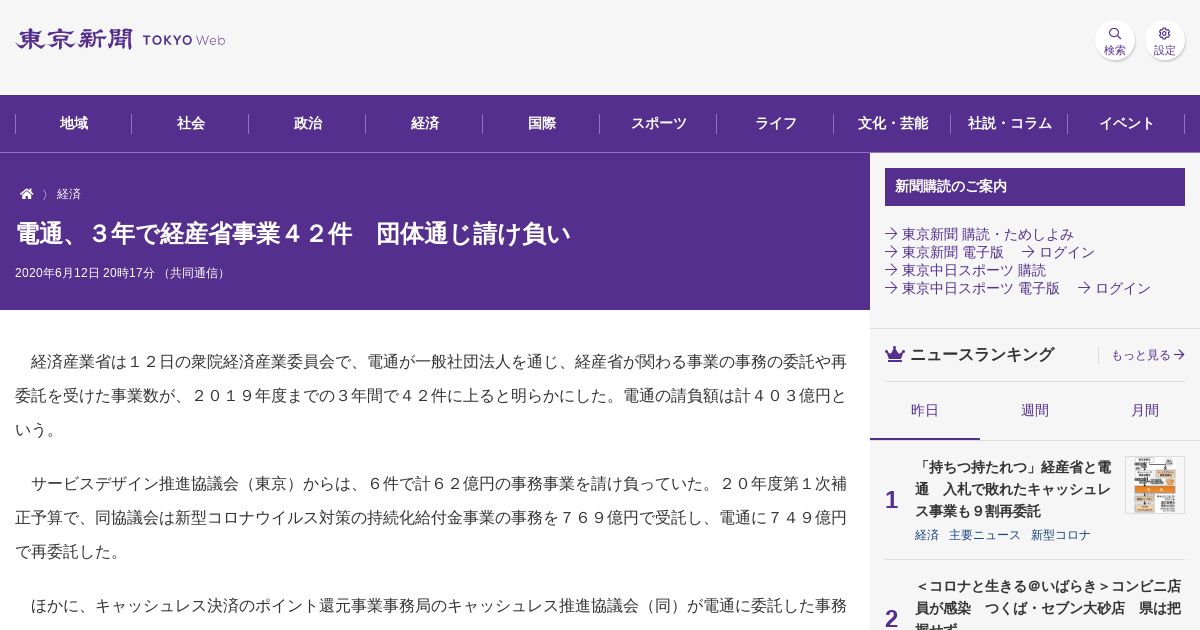Click 主要ニュース tag under ranking article 1
The height and width of the screenshot is (630, 1200).
point(985,535)
